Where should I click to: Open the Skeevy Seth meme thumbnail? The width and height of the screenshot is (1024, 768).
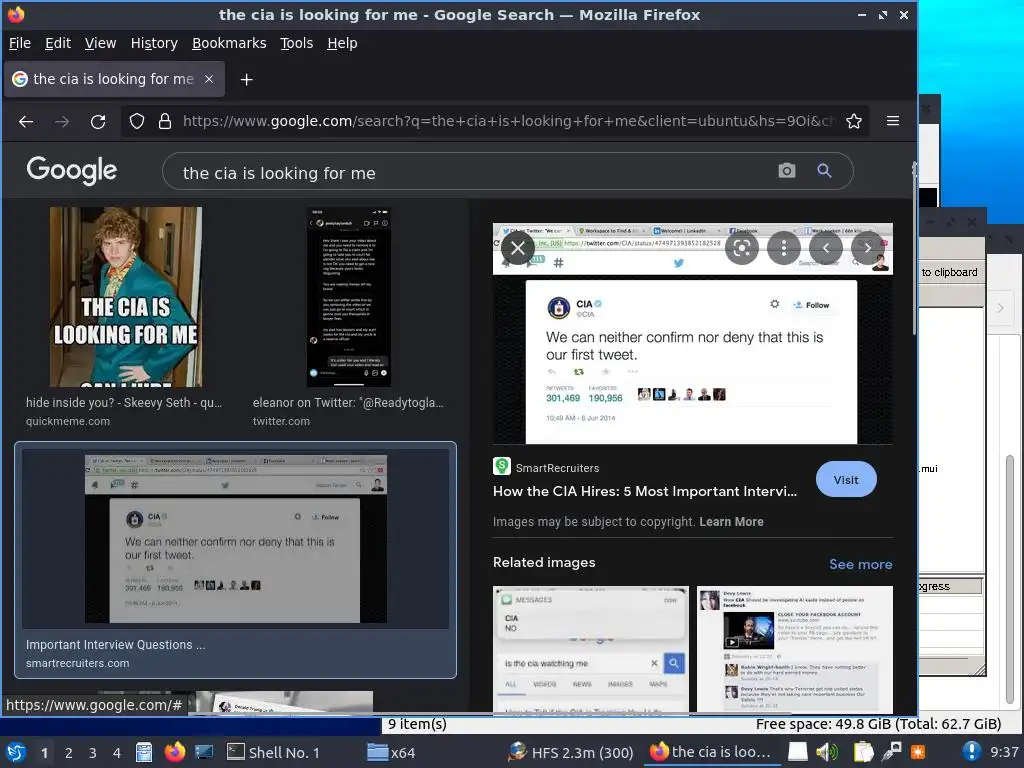tap(126, 296)
